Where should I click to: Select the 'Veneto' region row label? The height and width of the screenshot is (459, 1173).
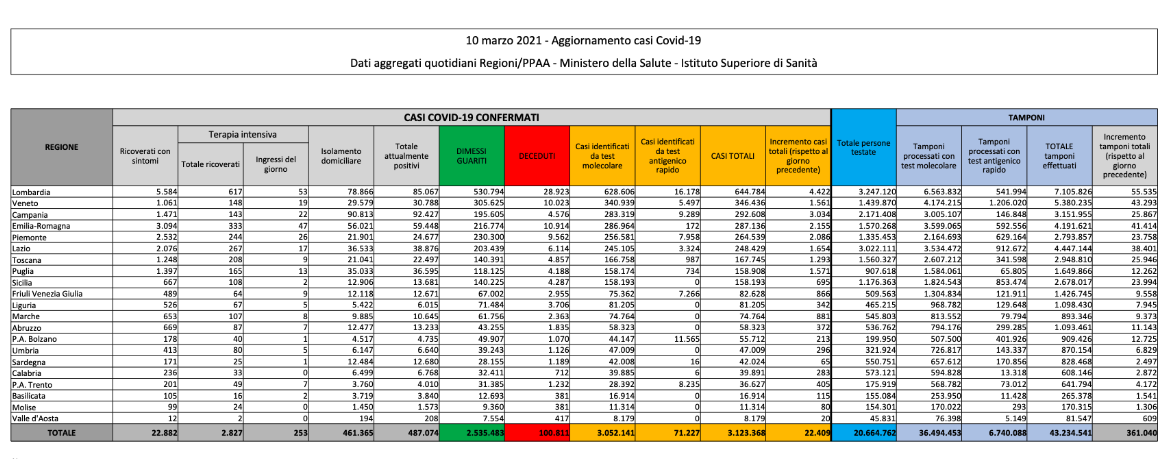(25, 202)
